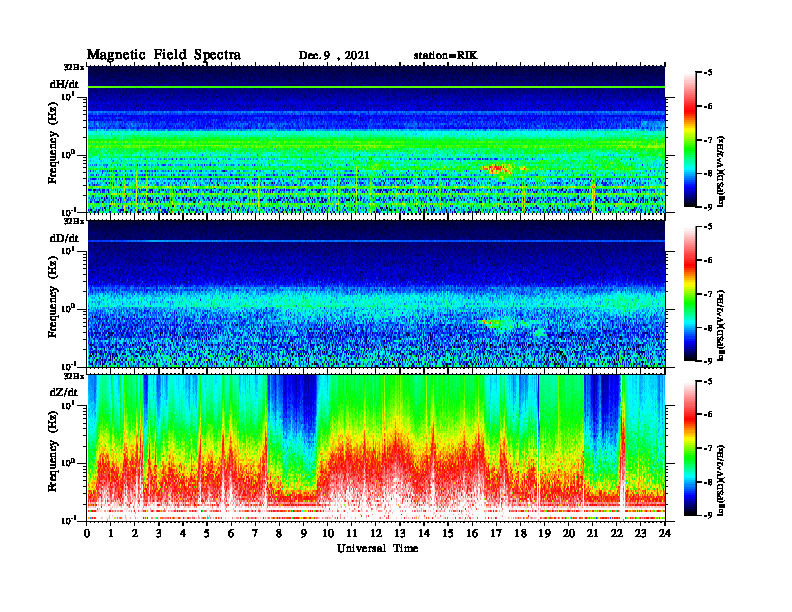Click the dZ/dt panel label

point(64,392)
